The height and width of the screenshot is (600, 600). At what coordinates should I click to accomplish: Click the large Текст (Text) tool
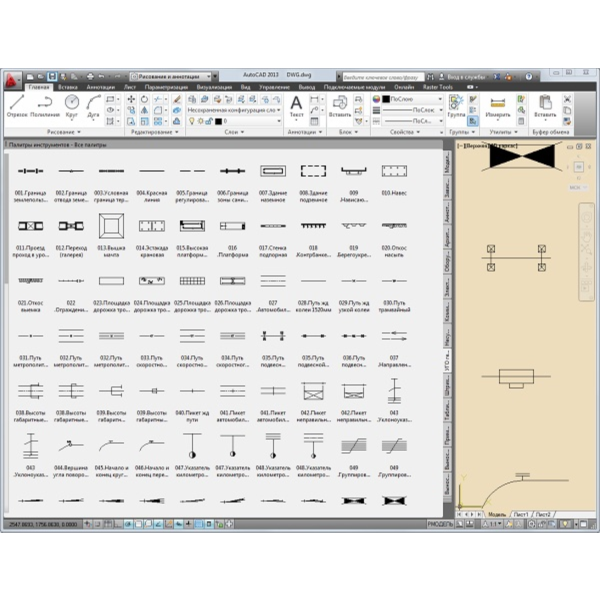pyautogui.click(x=296, y=106)
